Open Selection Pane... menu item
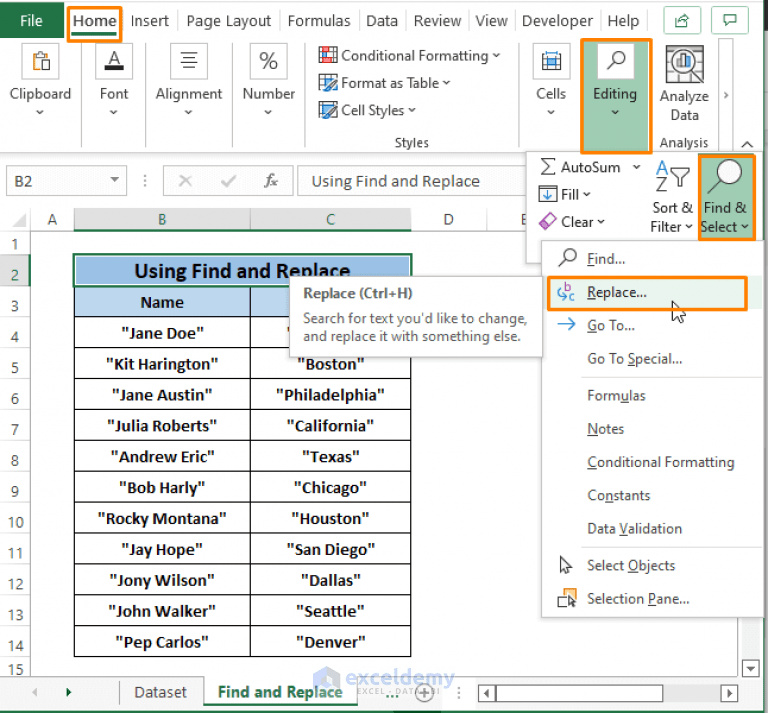Screen dimensions: 768x713 point(653,598)
